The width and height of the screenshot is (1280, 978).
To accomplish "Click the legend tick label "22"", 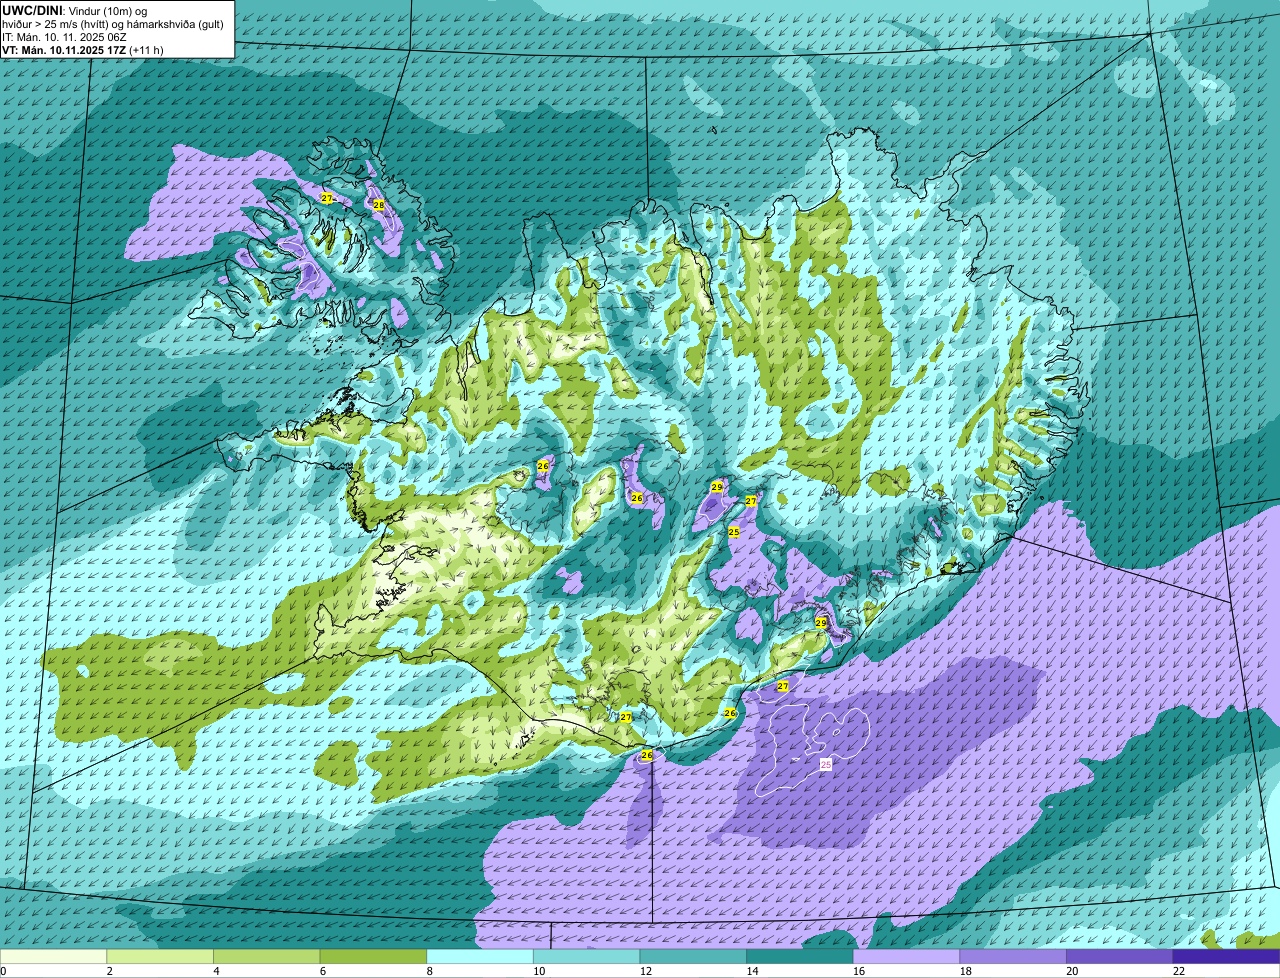I will tap(1179, 971).
